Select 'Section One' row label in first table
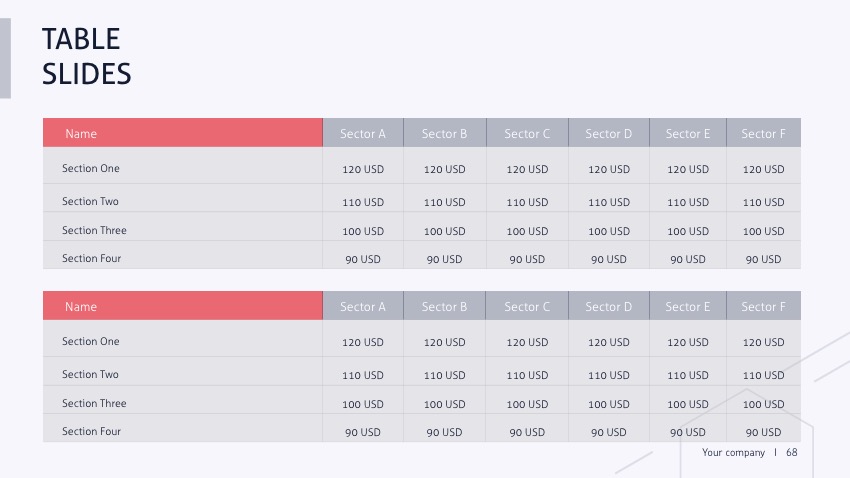 point(91,169)
